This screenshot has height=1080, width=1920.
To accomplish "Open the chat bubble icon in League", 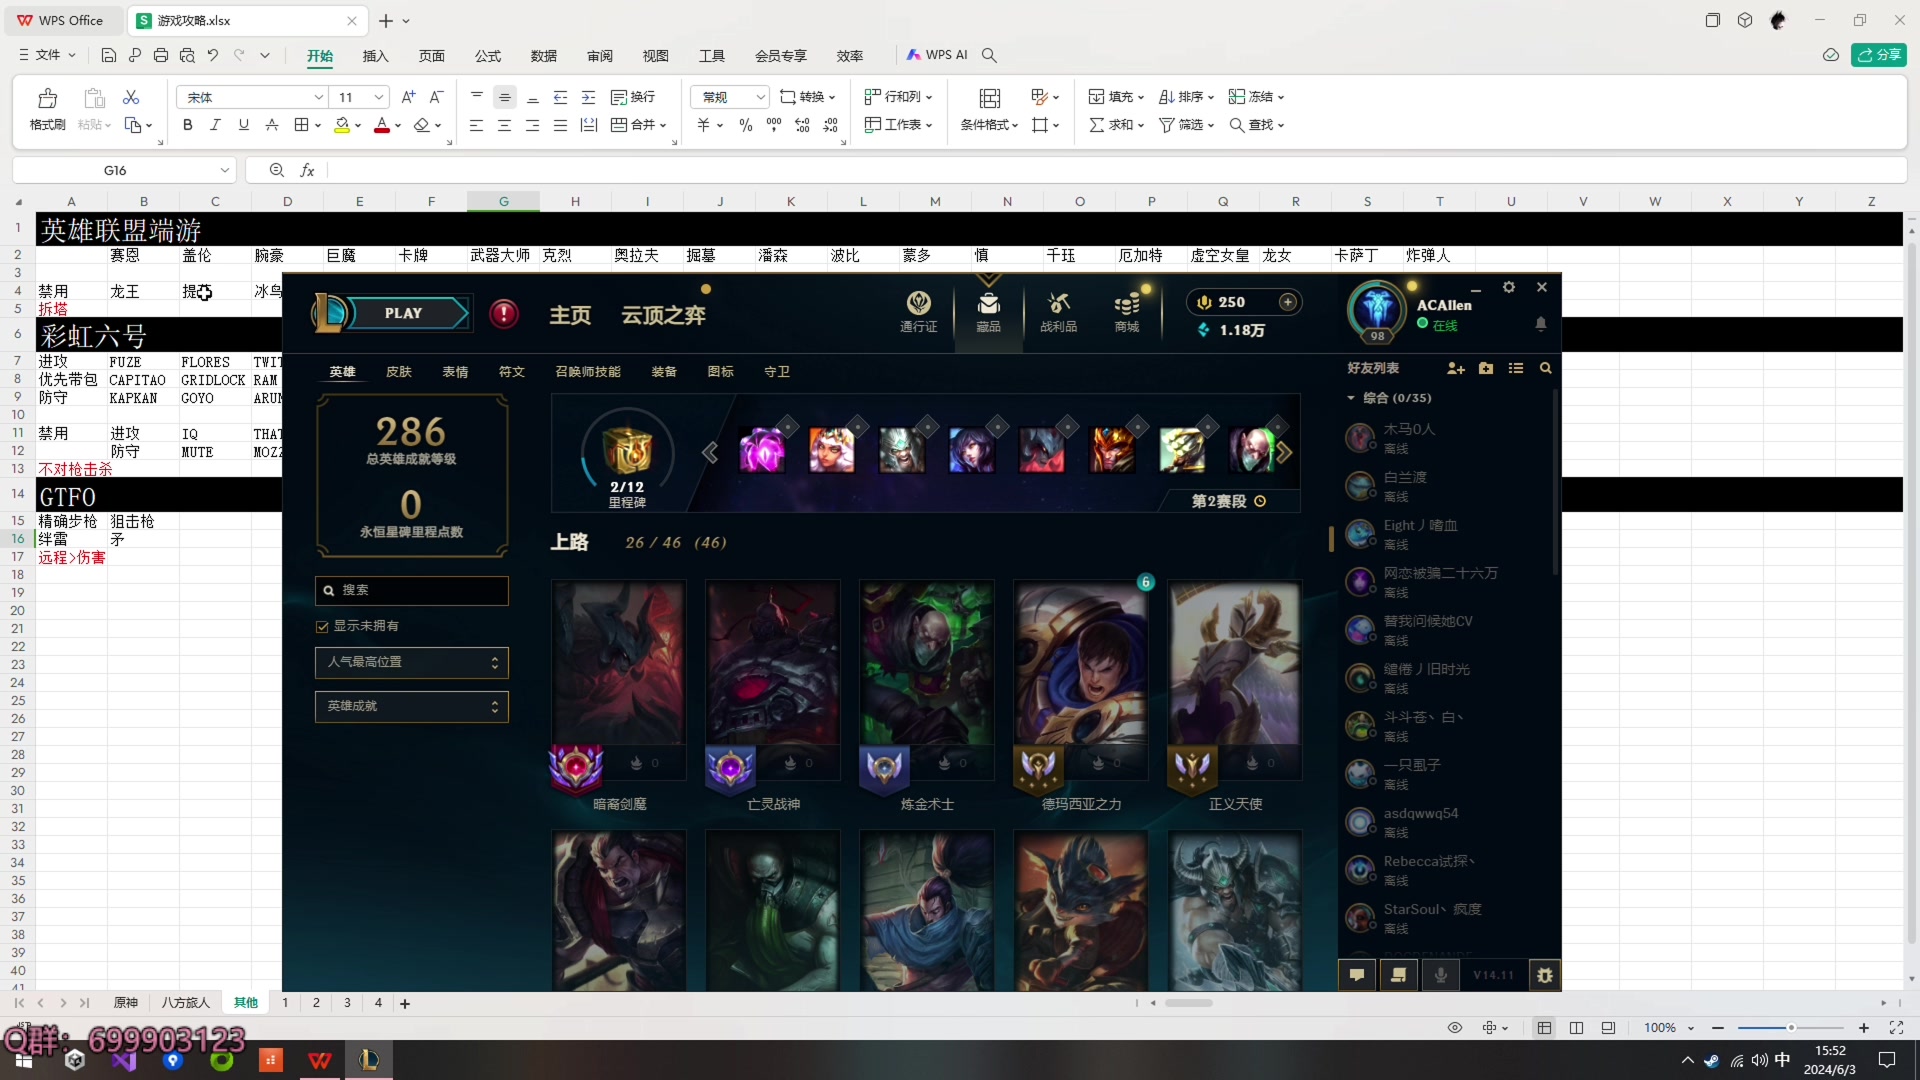I will click(1357, 975).
